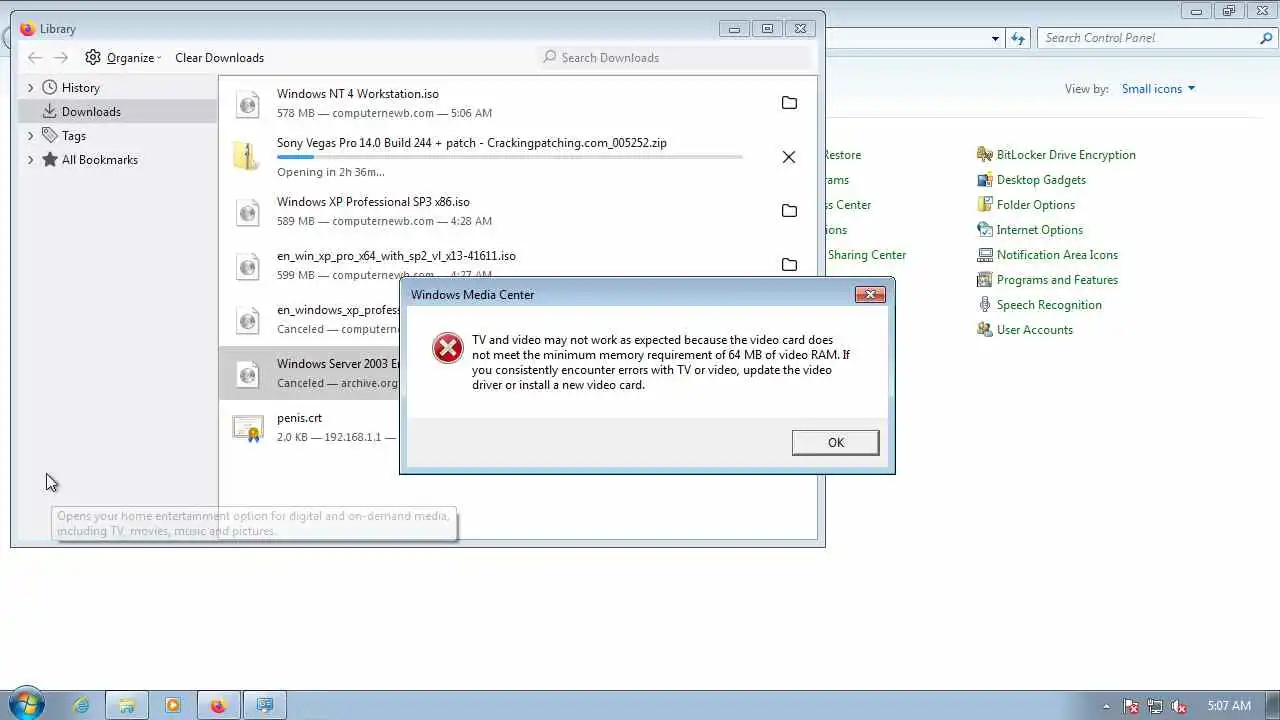Expand the History tree node
The width and height of the screenshot is (1280, 720).
(x=30, y=88)
